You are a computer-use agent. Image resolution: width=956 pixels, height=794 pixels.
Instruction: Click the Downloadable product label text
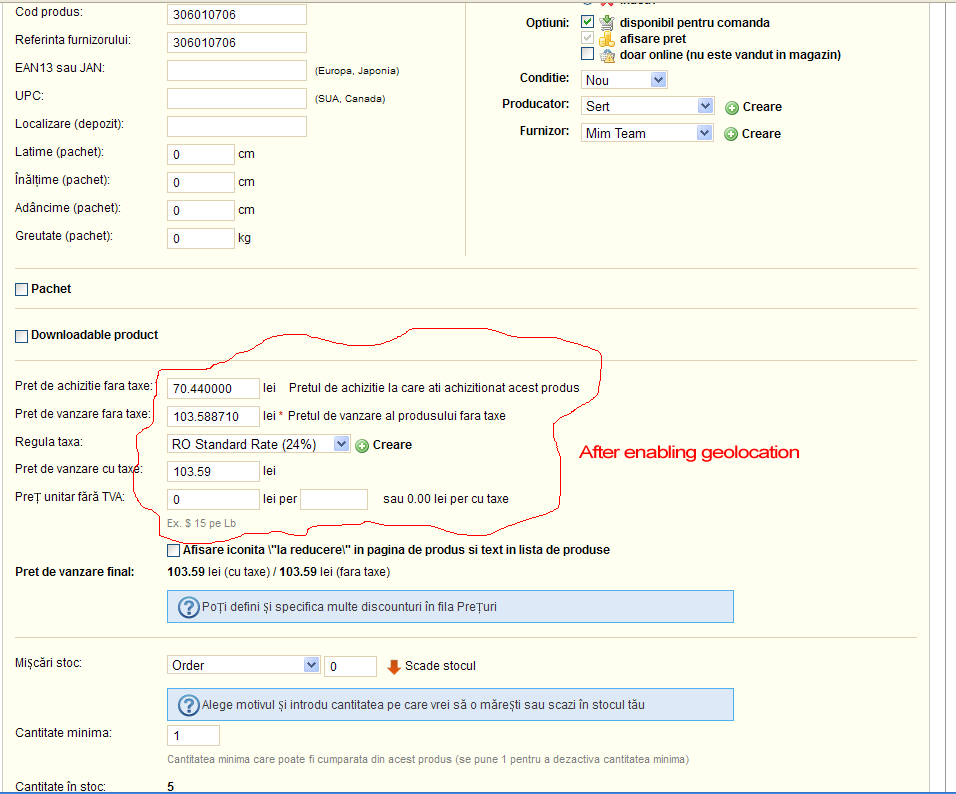pyautogui.click(x=95, y=335)
